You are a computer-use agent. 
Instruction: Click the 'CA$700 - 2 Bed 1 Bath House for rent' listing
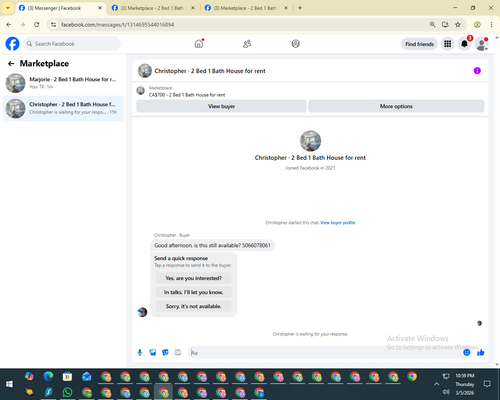tap(187, 95)
